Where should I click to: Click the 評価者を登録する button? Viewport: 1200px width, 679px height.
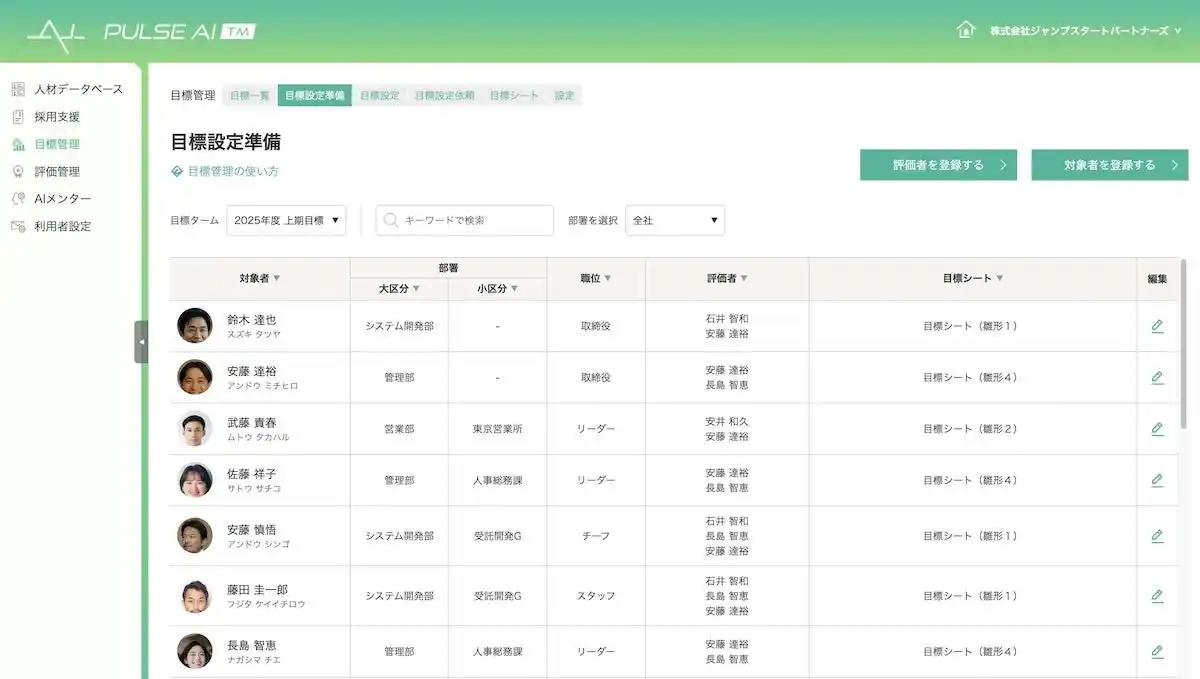[938, 165]
